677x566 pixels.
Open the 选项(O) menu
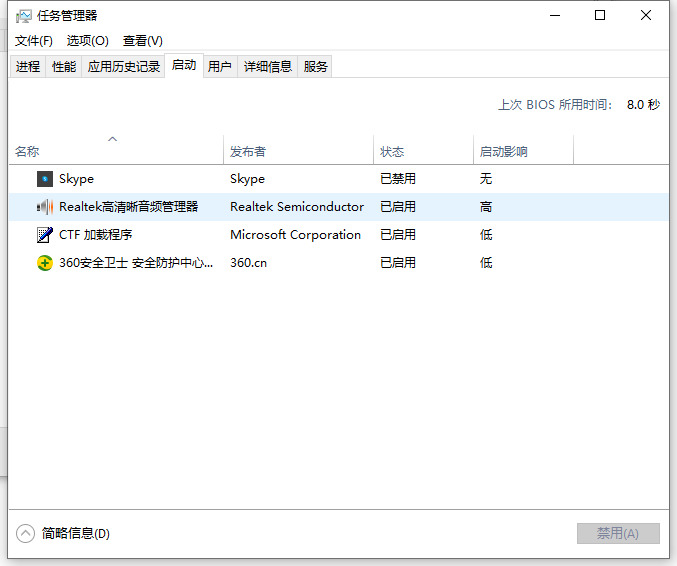click(88, 41)
